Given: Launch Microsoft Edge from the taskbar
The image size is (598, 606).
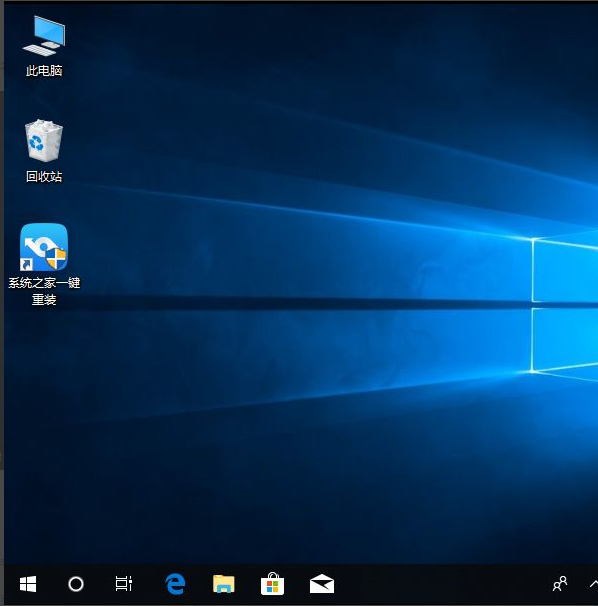Looking at the screenshot, I should [175, 584].
